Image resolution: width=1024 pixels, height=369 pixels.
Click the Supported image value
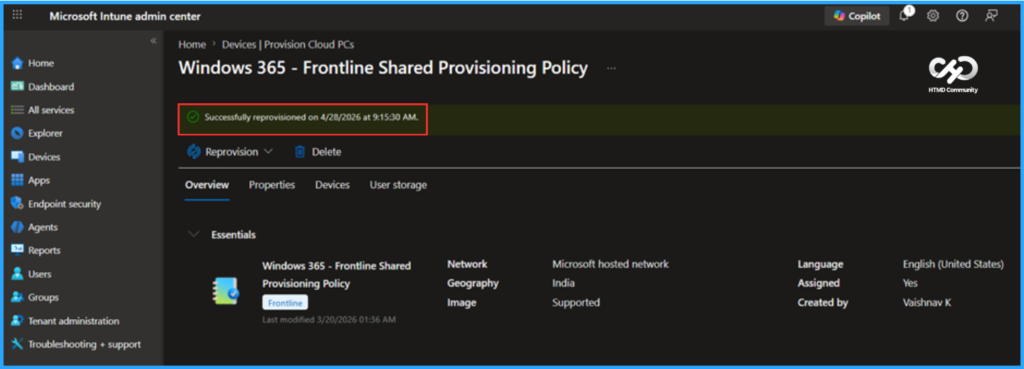pos(576,302)
